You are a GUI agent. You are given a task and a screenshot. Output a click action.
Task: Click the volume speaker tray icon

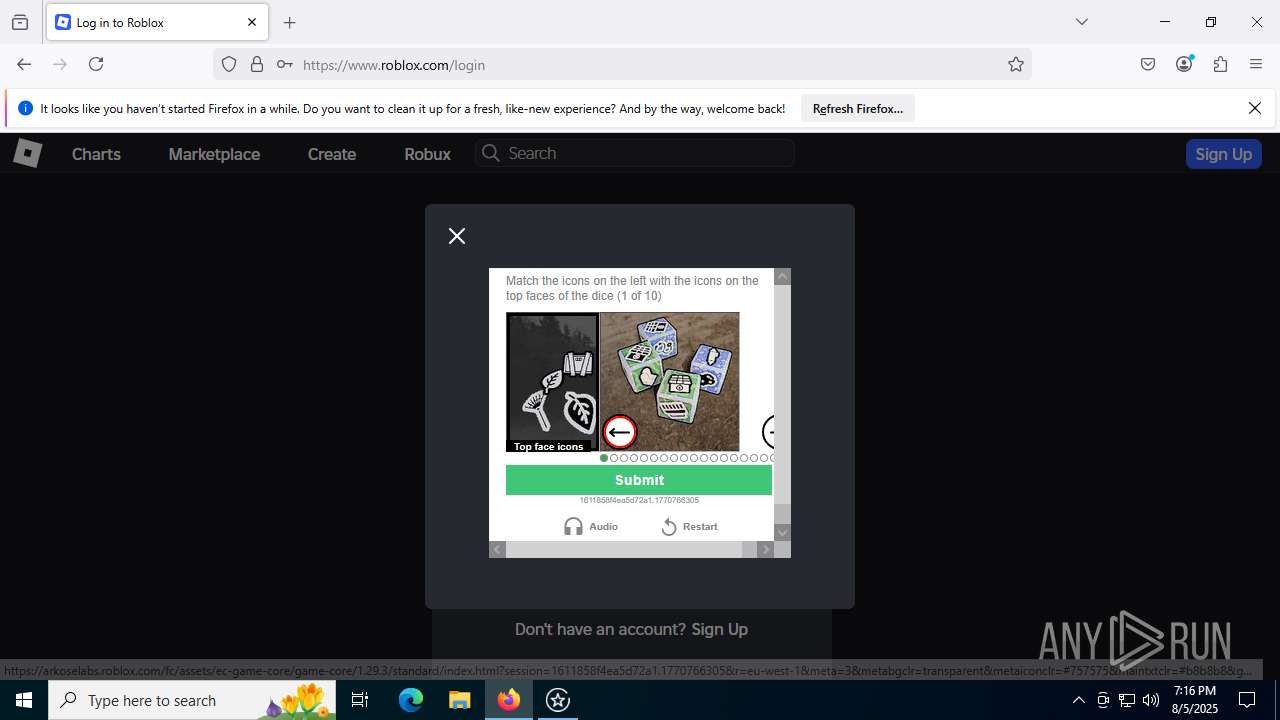pos(1151,700)
